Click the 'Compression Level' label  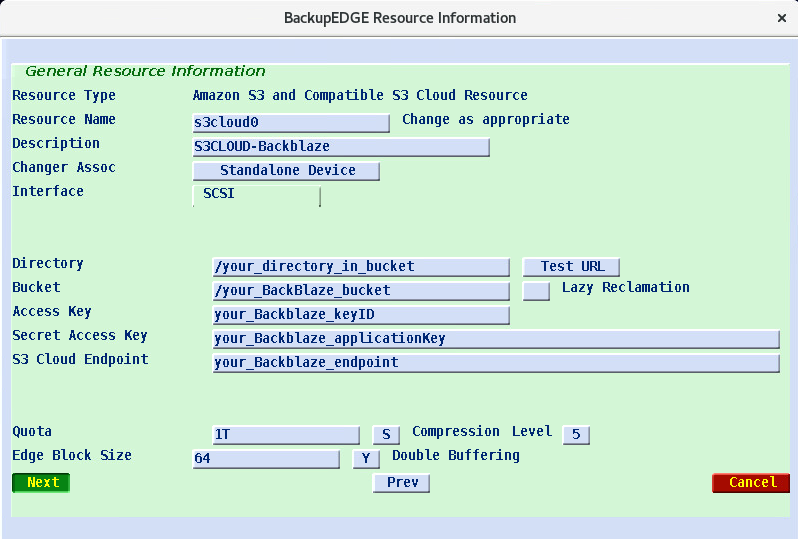[482, 432]
